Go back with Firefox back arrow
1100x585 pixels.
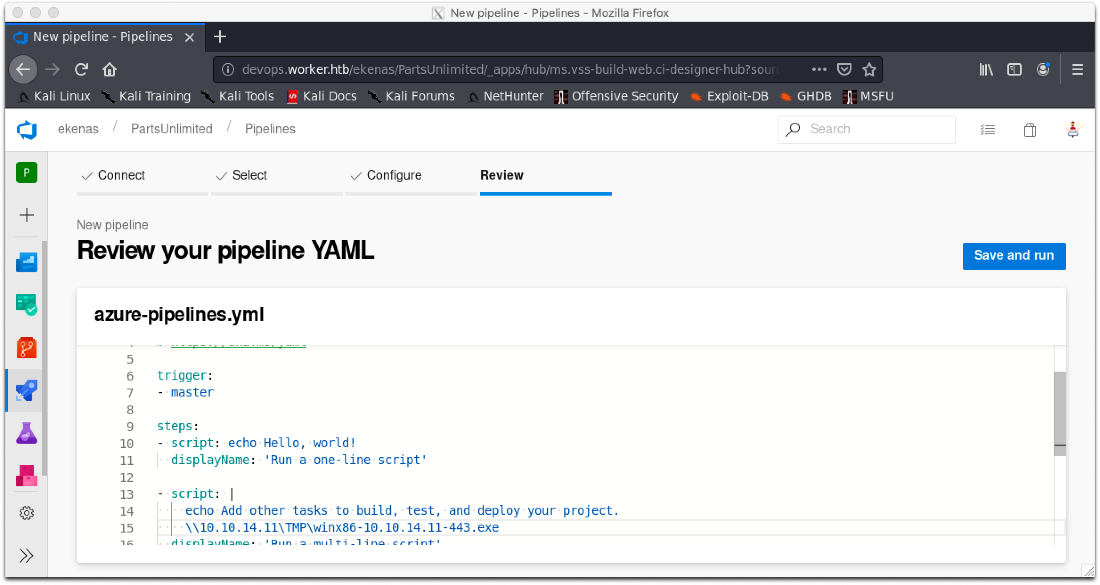(23, 69)
